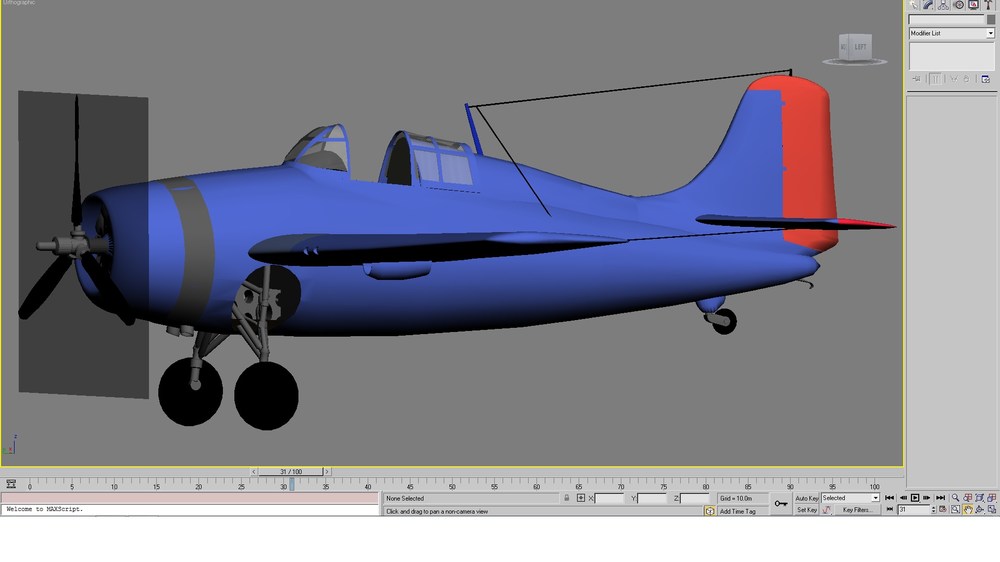
Task: Play the animation
Action: point(915,498)
